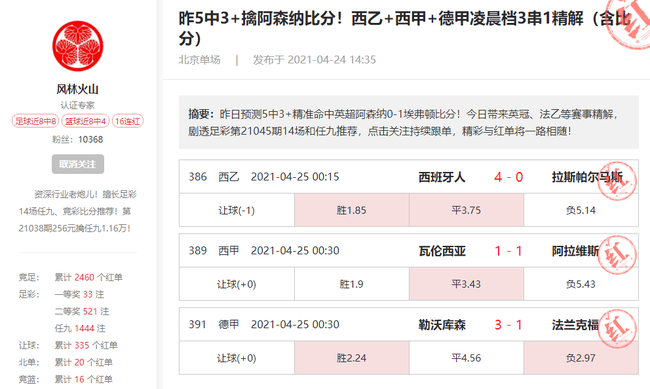
Task: Select the publish date 2021-04-24 14:35
Action: pos(332,60)
